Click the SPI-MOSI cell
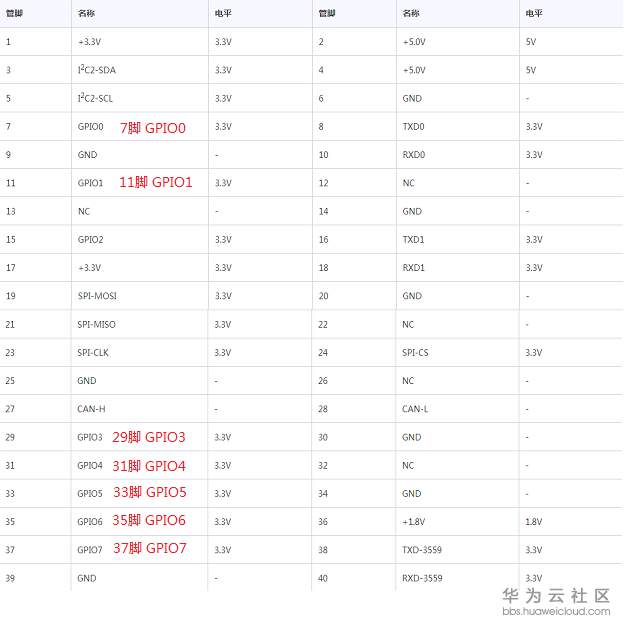The image size is (624, 626). tap(97, 296)
